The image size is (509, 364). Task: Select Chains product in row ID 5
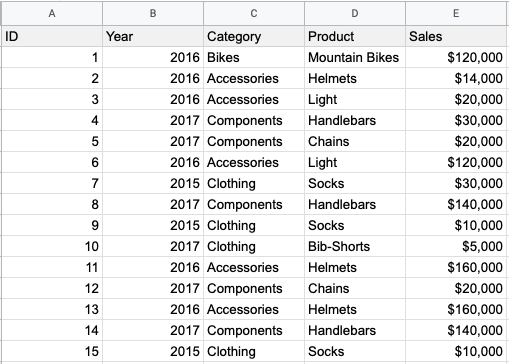point(355,141)
